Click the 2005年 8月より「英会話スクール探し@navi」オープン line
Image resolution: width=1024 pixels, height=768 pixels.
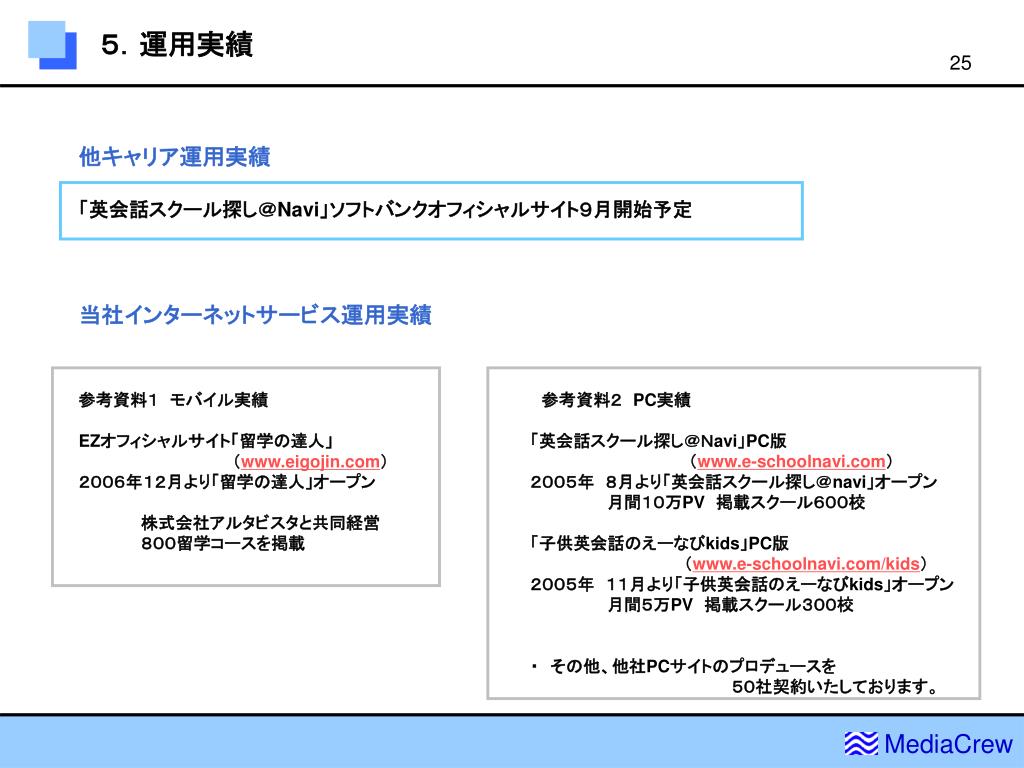[733, 482]
